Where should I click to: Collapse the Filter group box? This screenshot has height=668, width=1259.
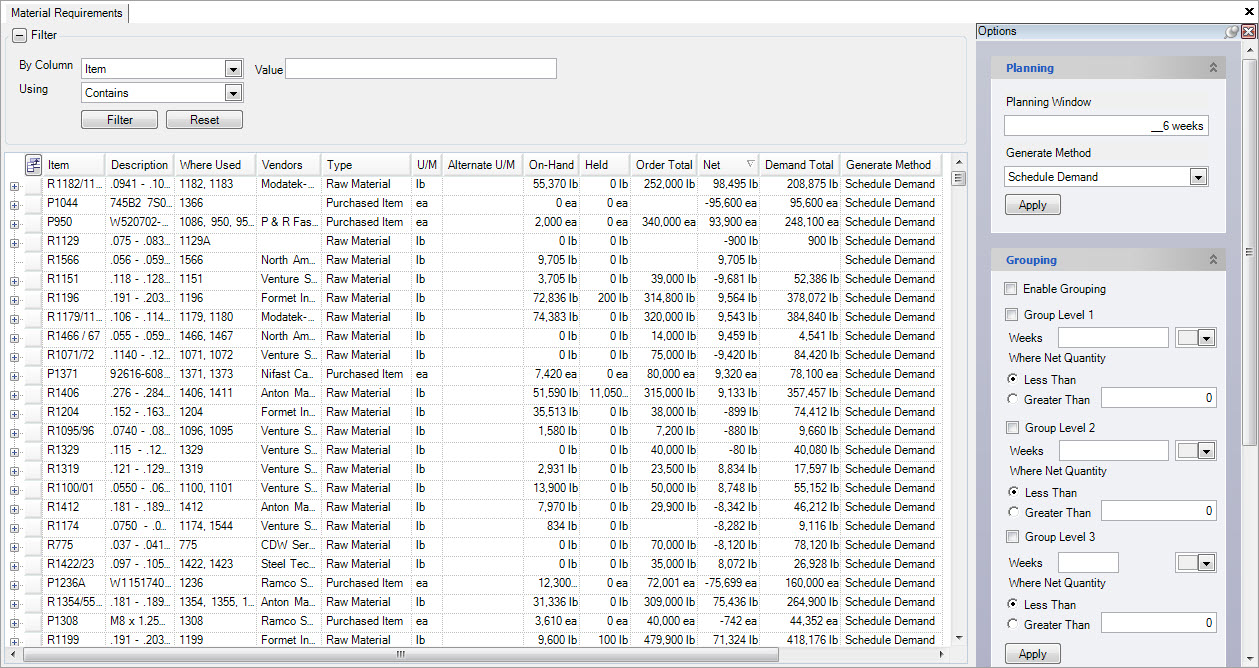coord(19,35)
